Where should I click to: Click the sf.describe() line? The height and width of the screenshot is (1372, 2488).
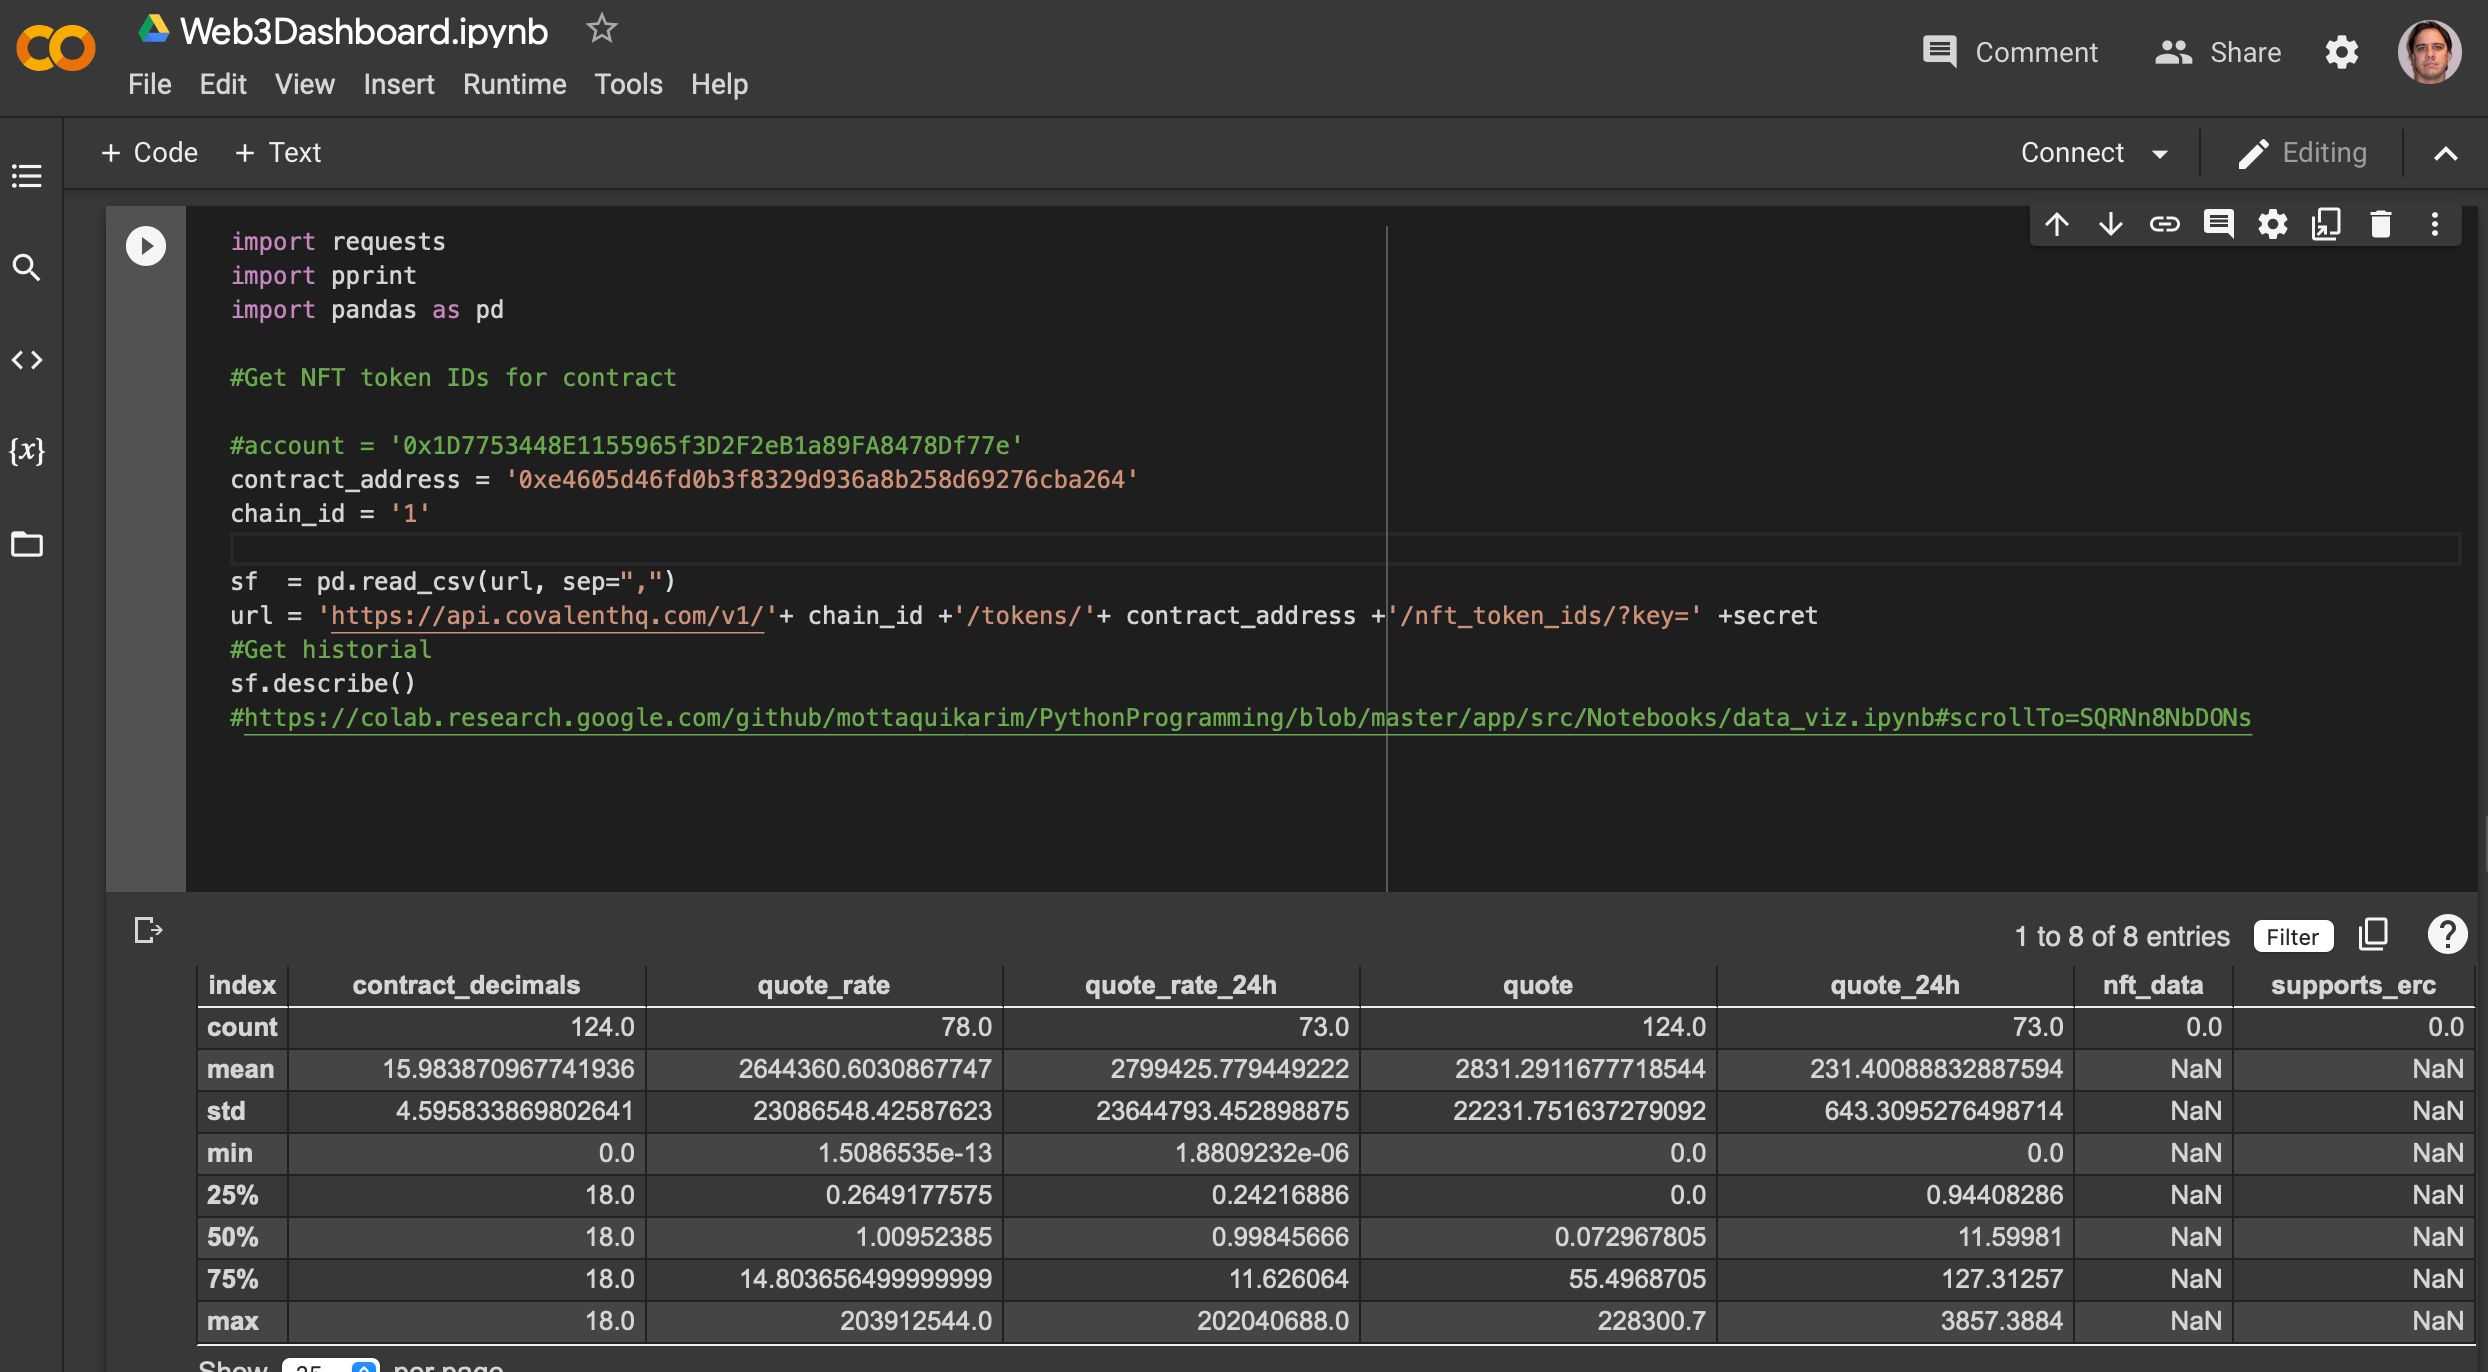click(323, 684)
